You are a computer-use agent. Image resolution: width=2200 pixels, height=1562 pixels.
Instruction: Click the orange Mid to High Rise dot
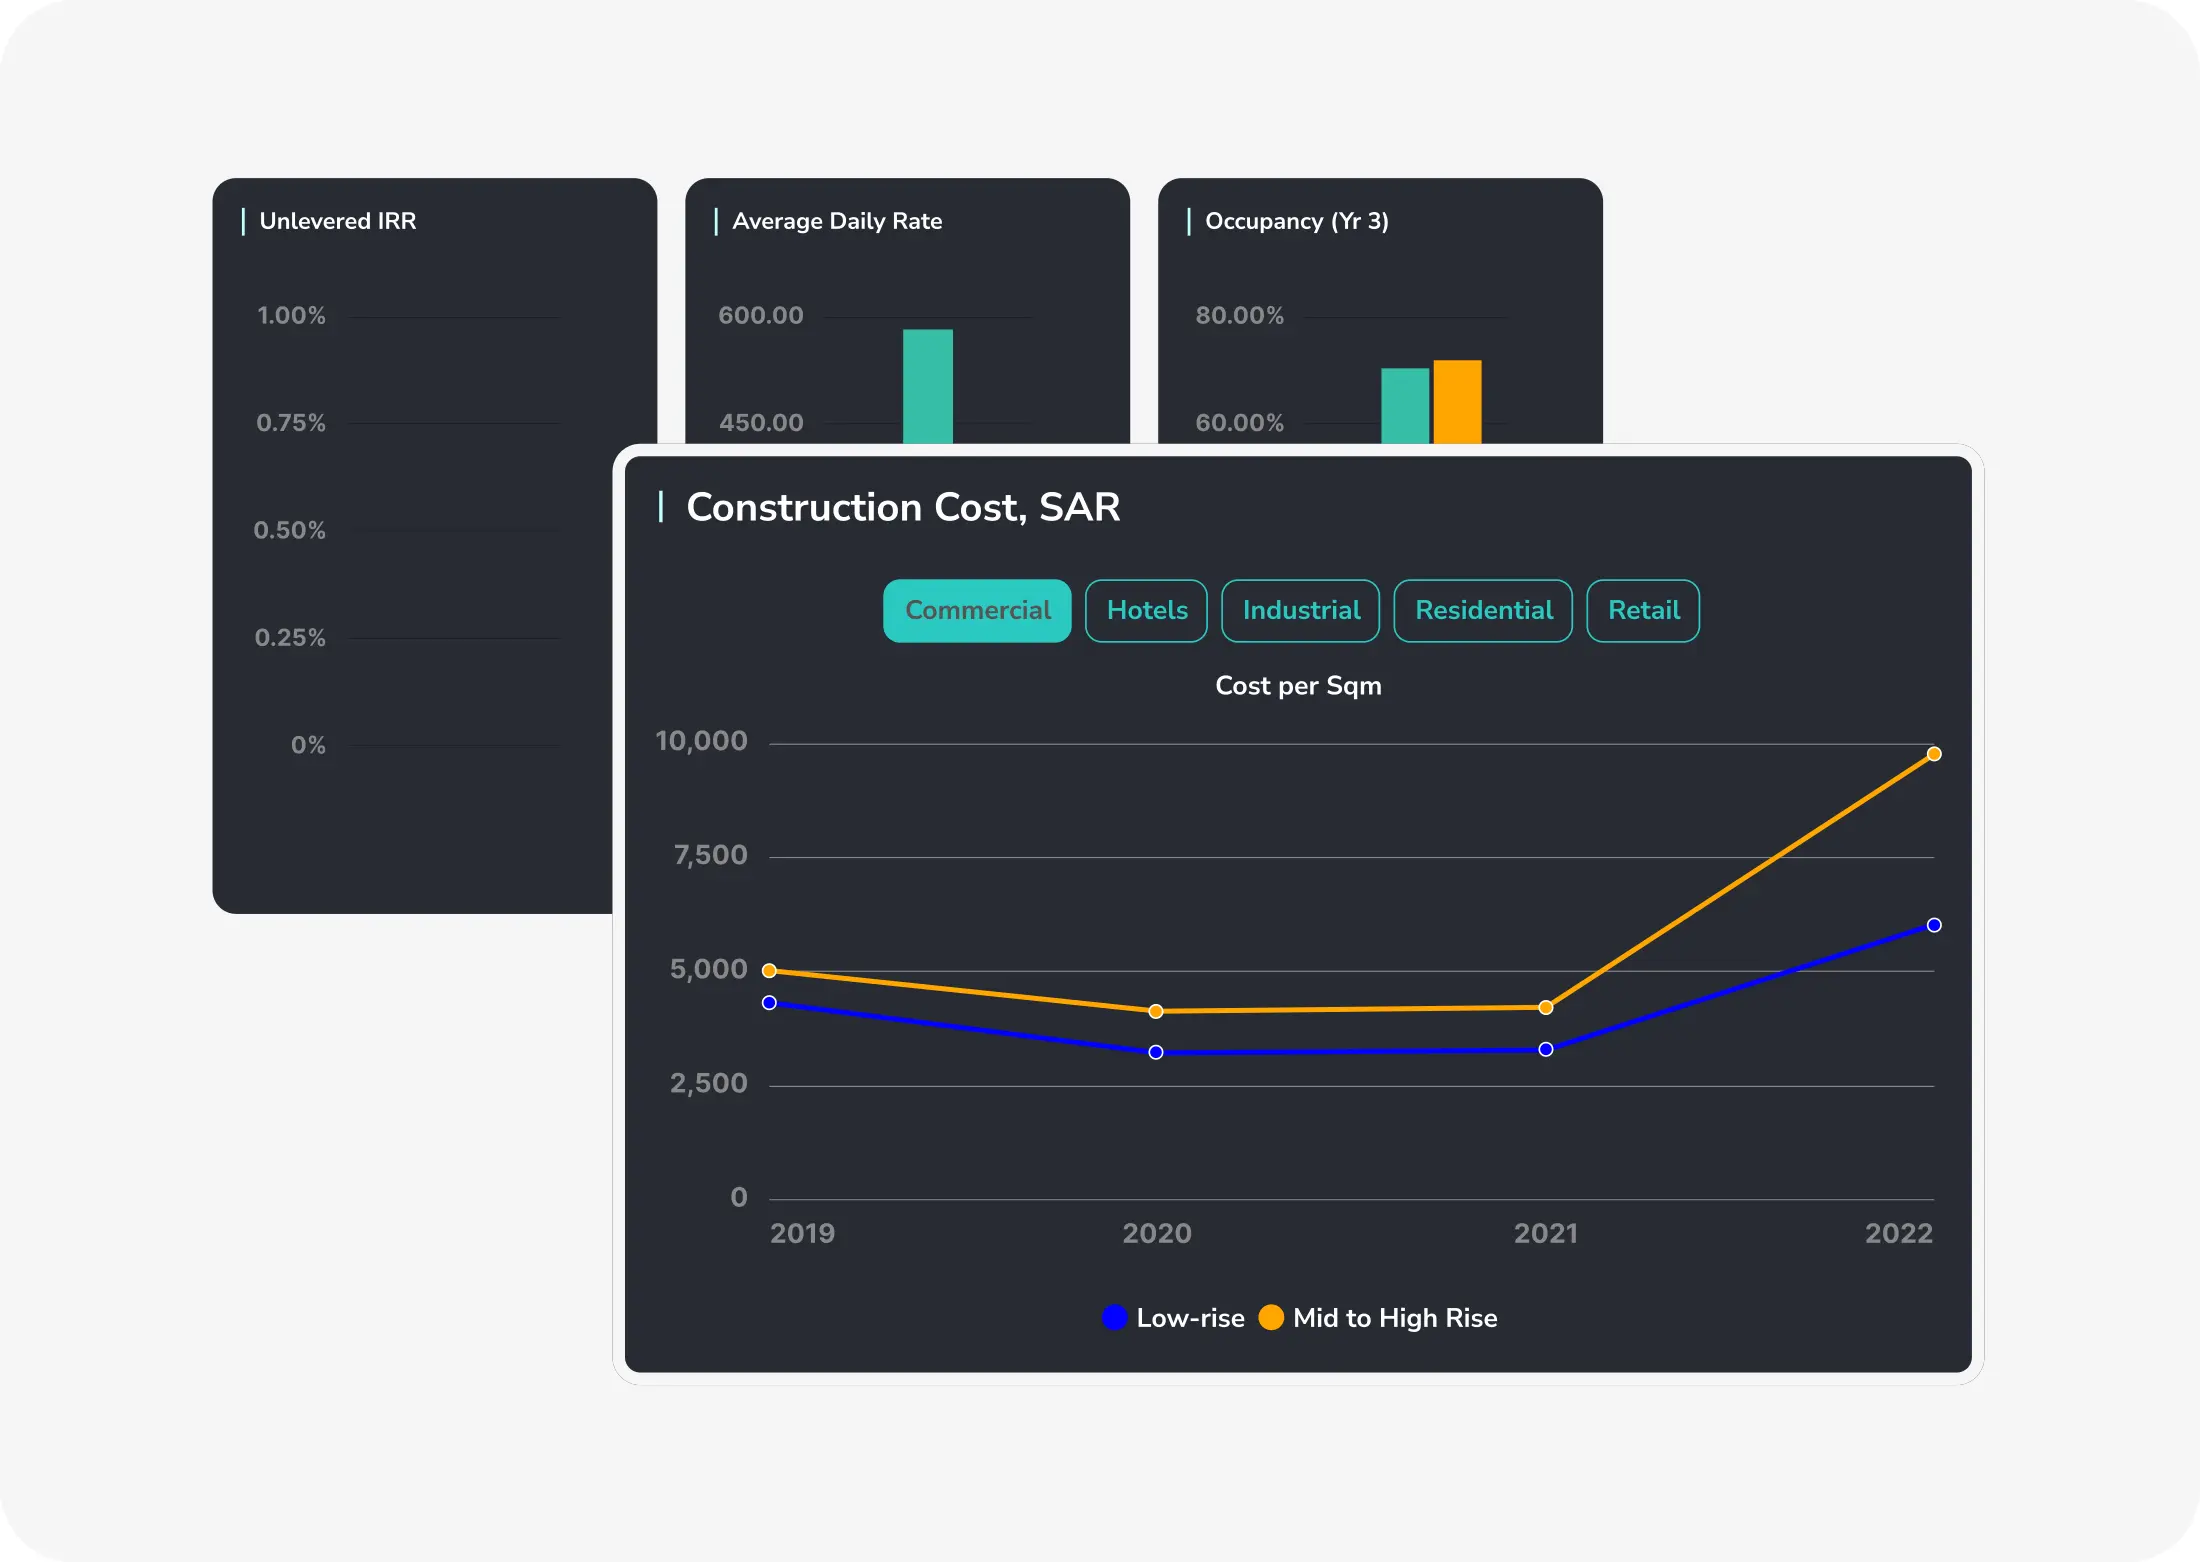coord(1271,1318)
